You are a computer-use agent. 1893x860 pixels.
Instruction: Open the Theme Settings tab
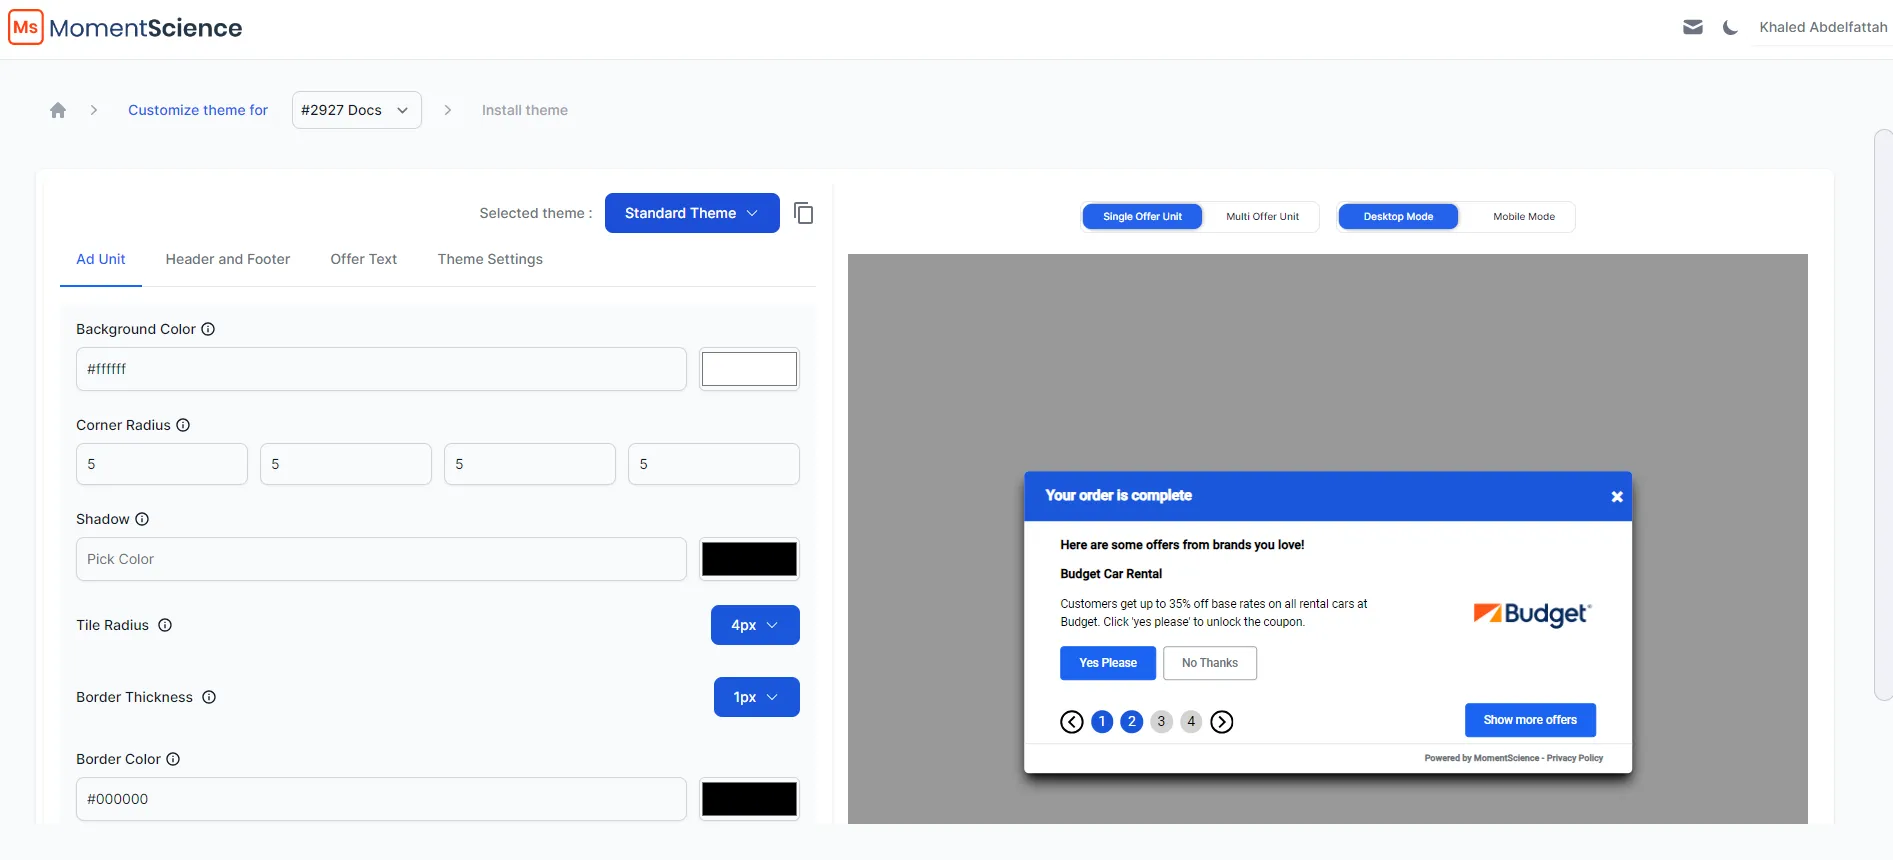(490, 259)
